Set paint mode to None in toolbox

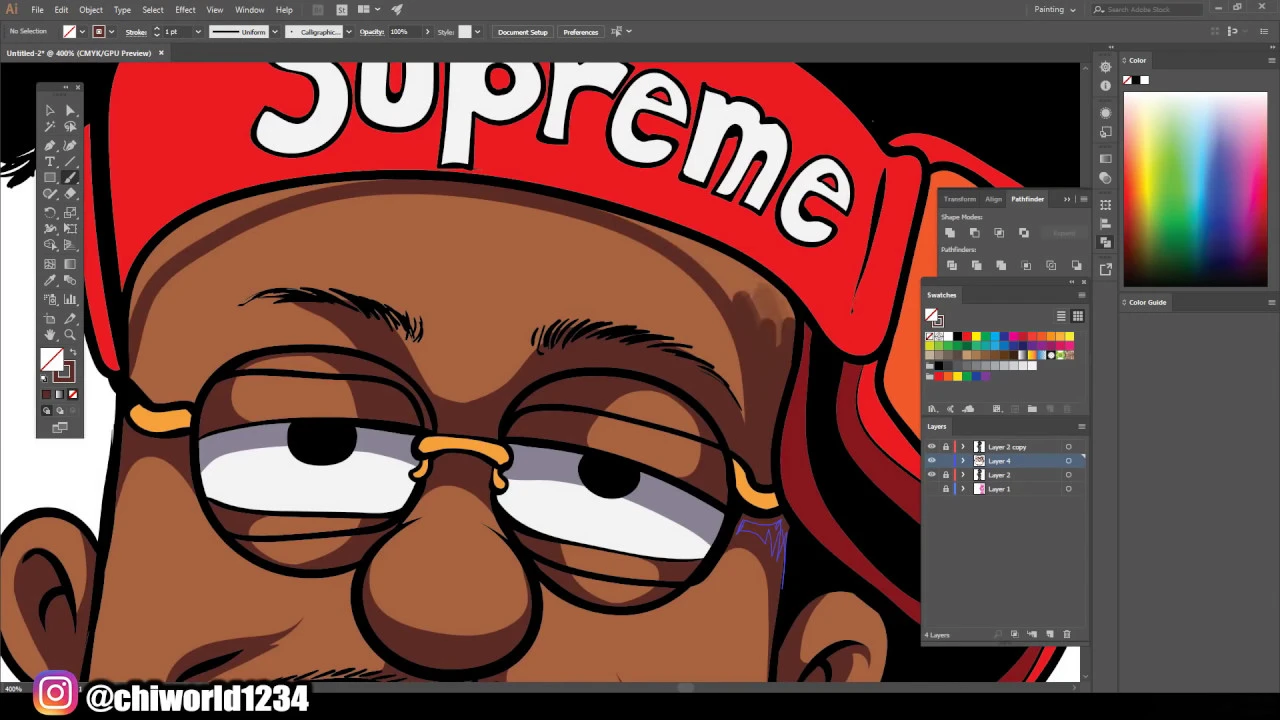click(72, 394)
